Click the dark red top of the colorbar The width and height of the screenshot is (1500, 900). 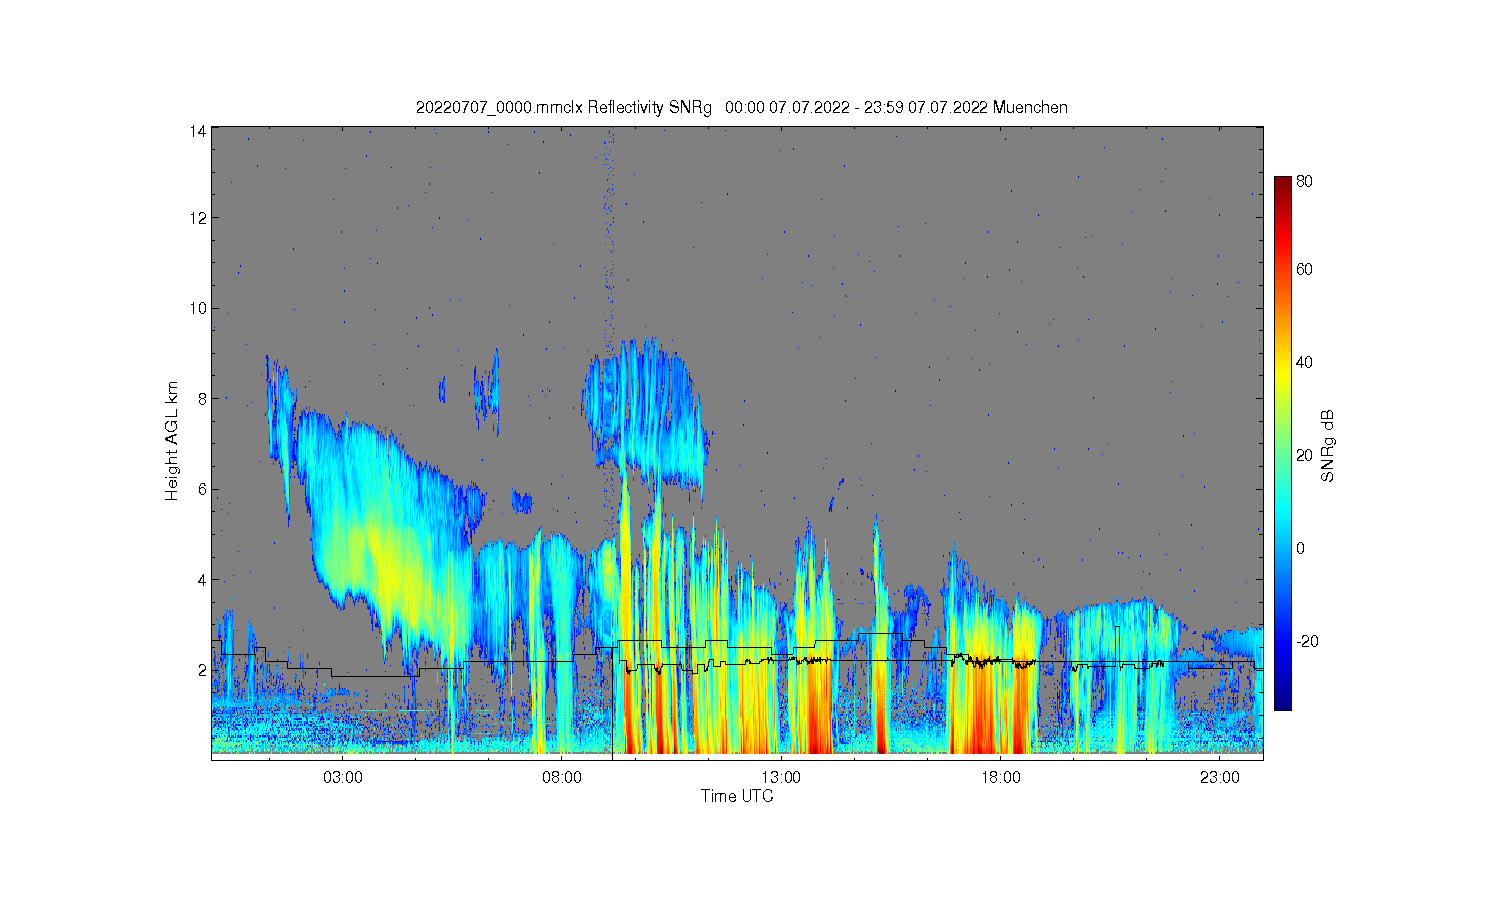1282,186
